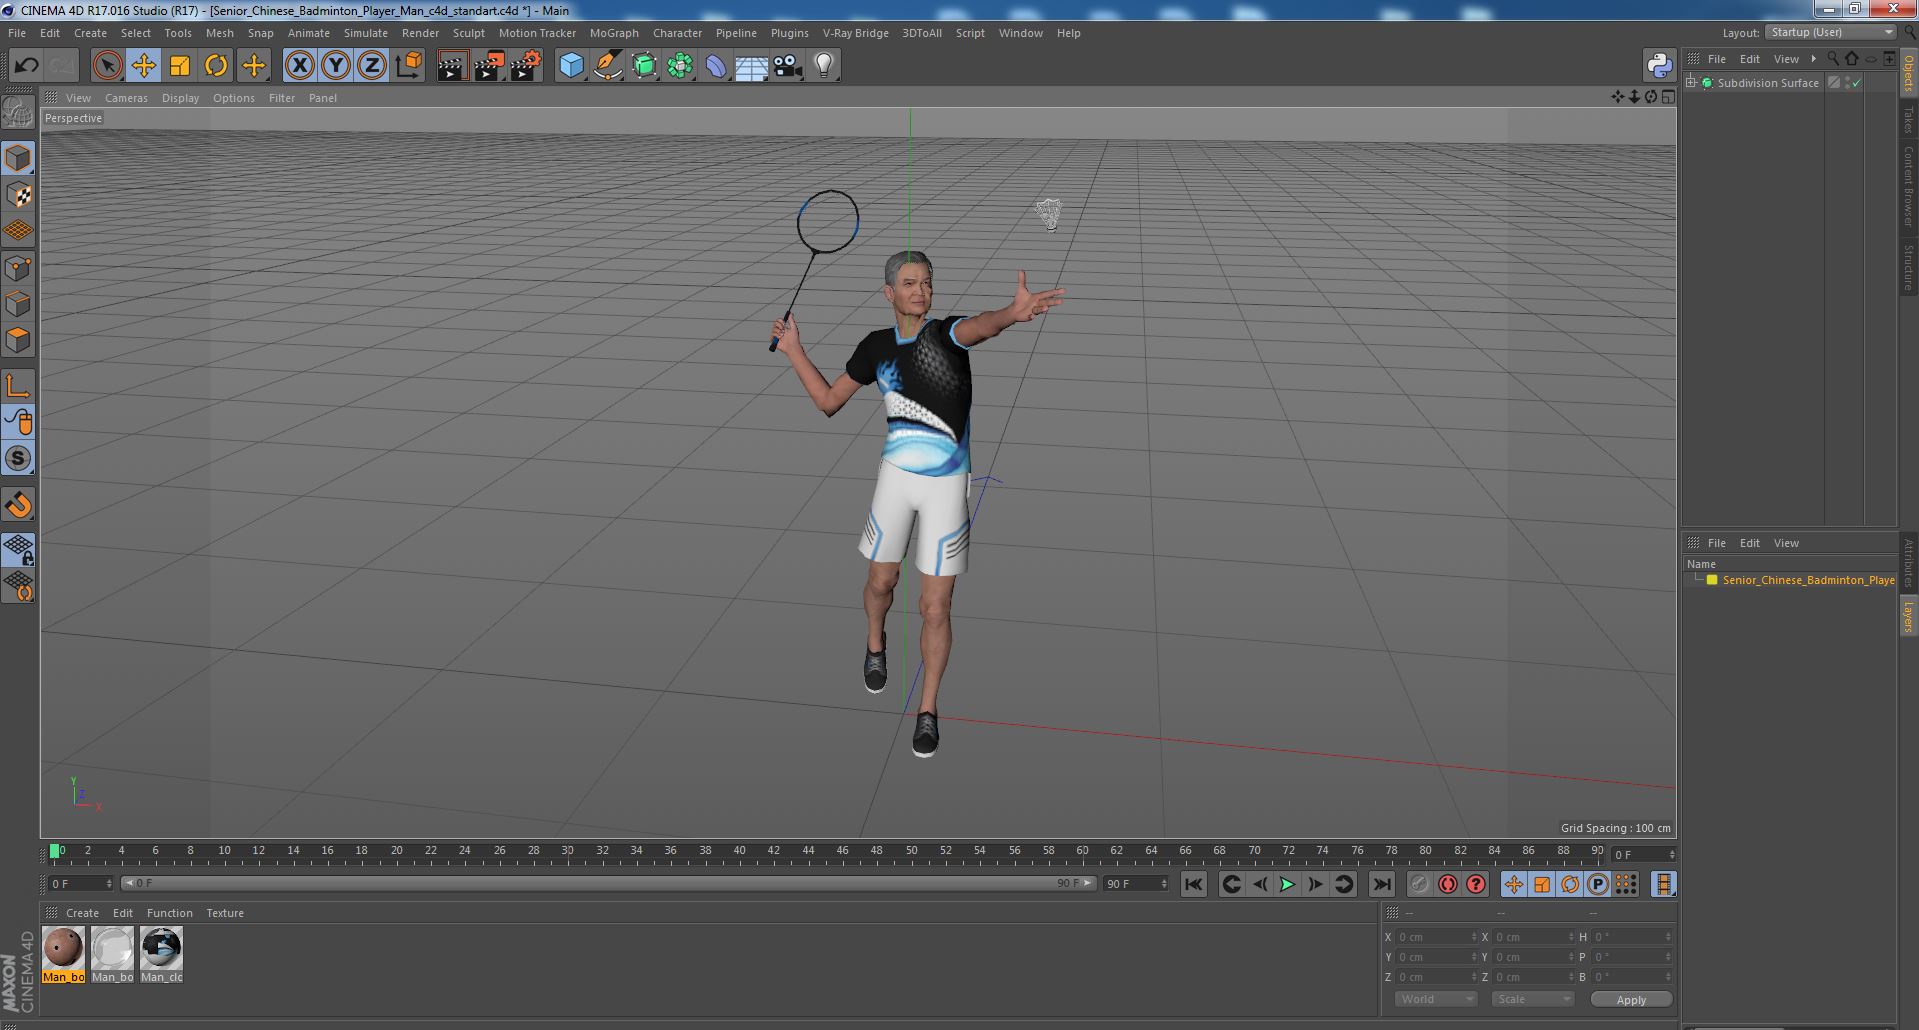This screenshot has height=1030, width=1919.
Task: Maximize viewport toggle icon
Action: pyautogui.click(x=1668, y=97)
